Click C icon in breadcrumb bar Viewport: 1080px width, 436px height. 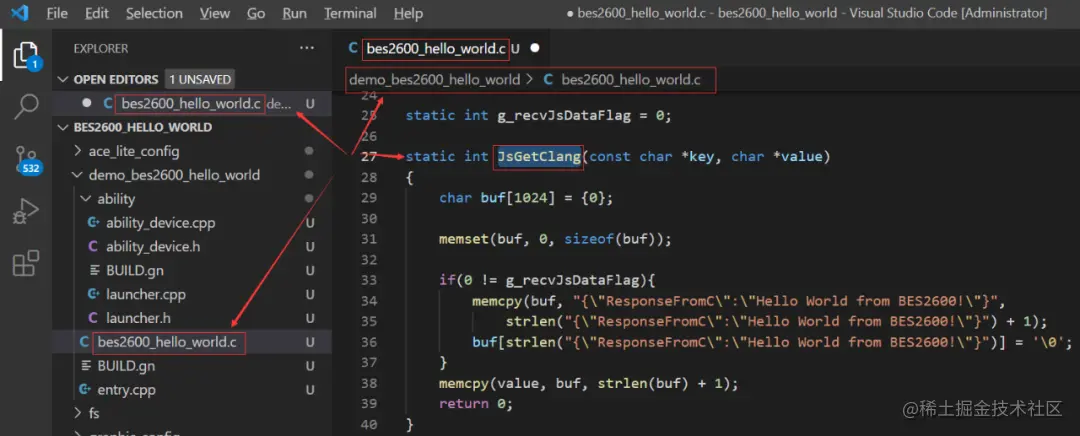click(x=548, y=80)
